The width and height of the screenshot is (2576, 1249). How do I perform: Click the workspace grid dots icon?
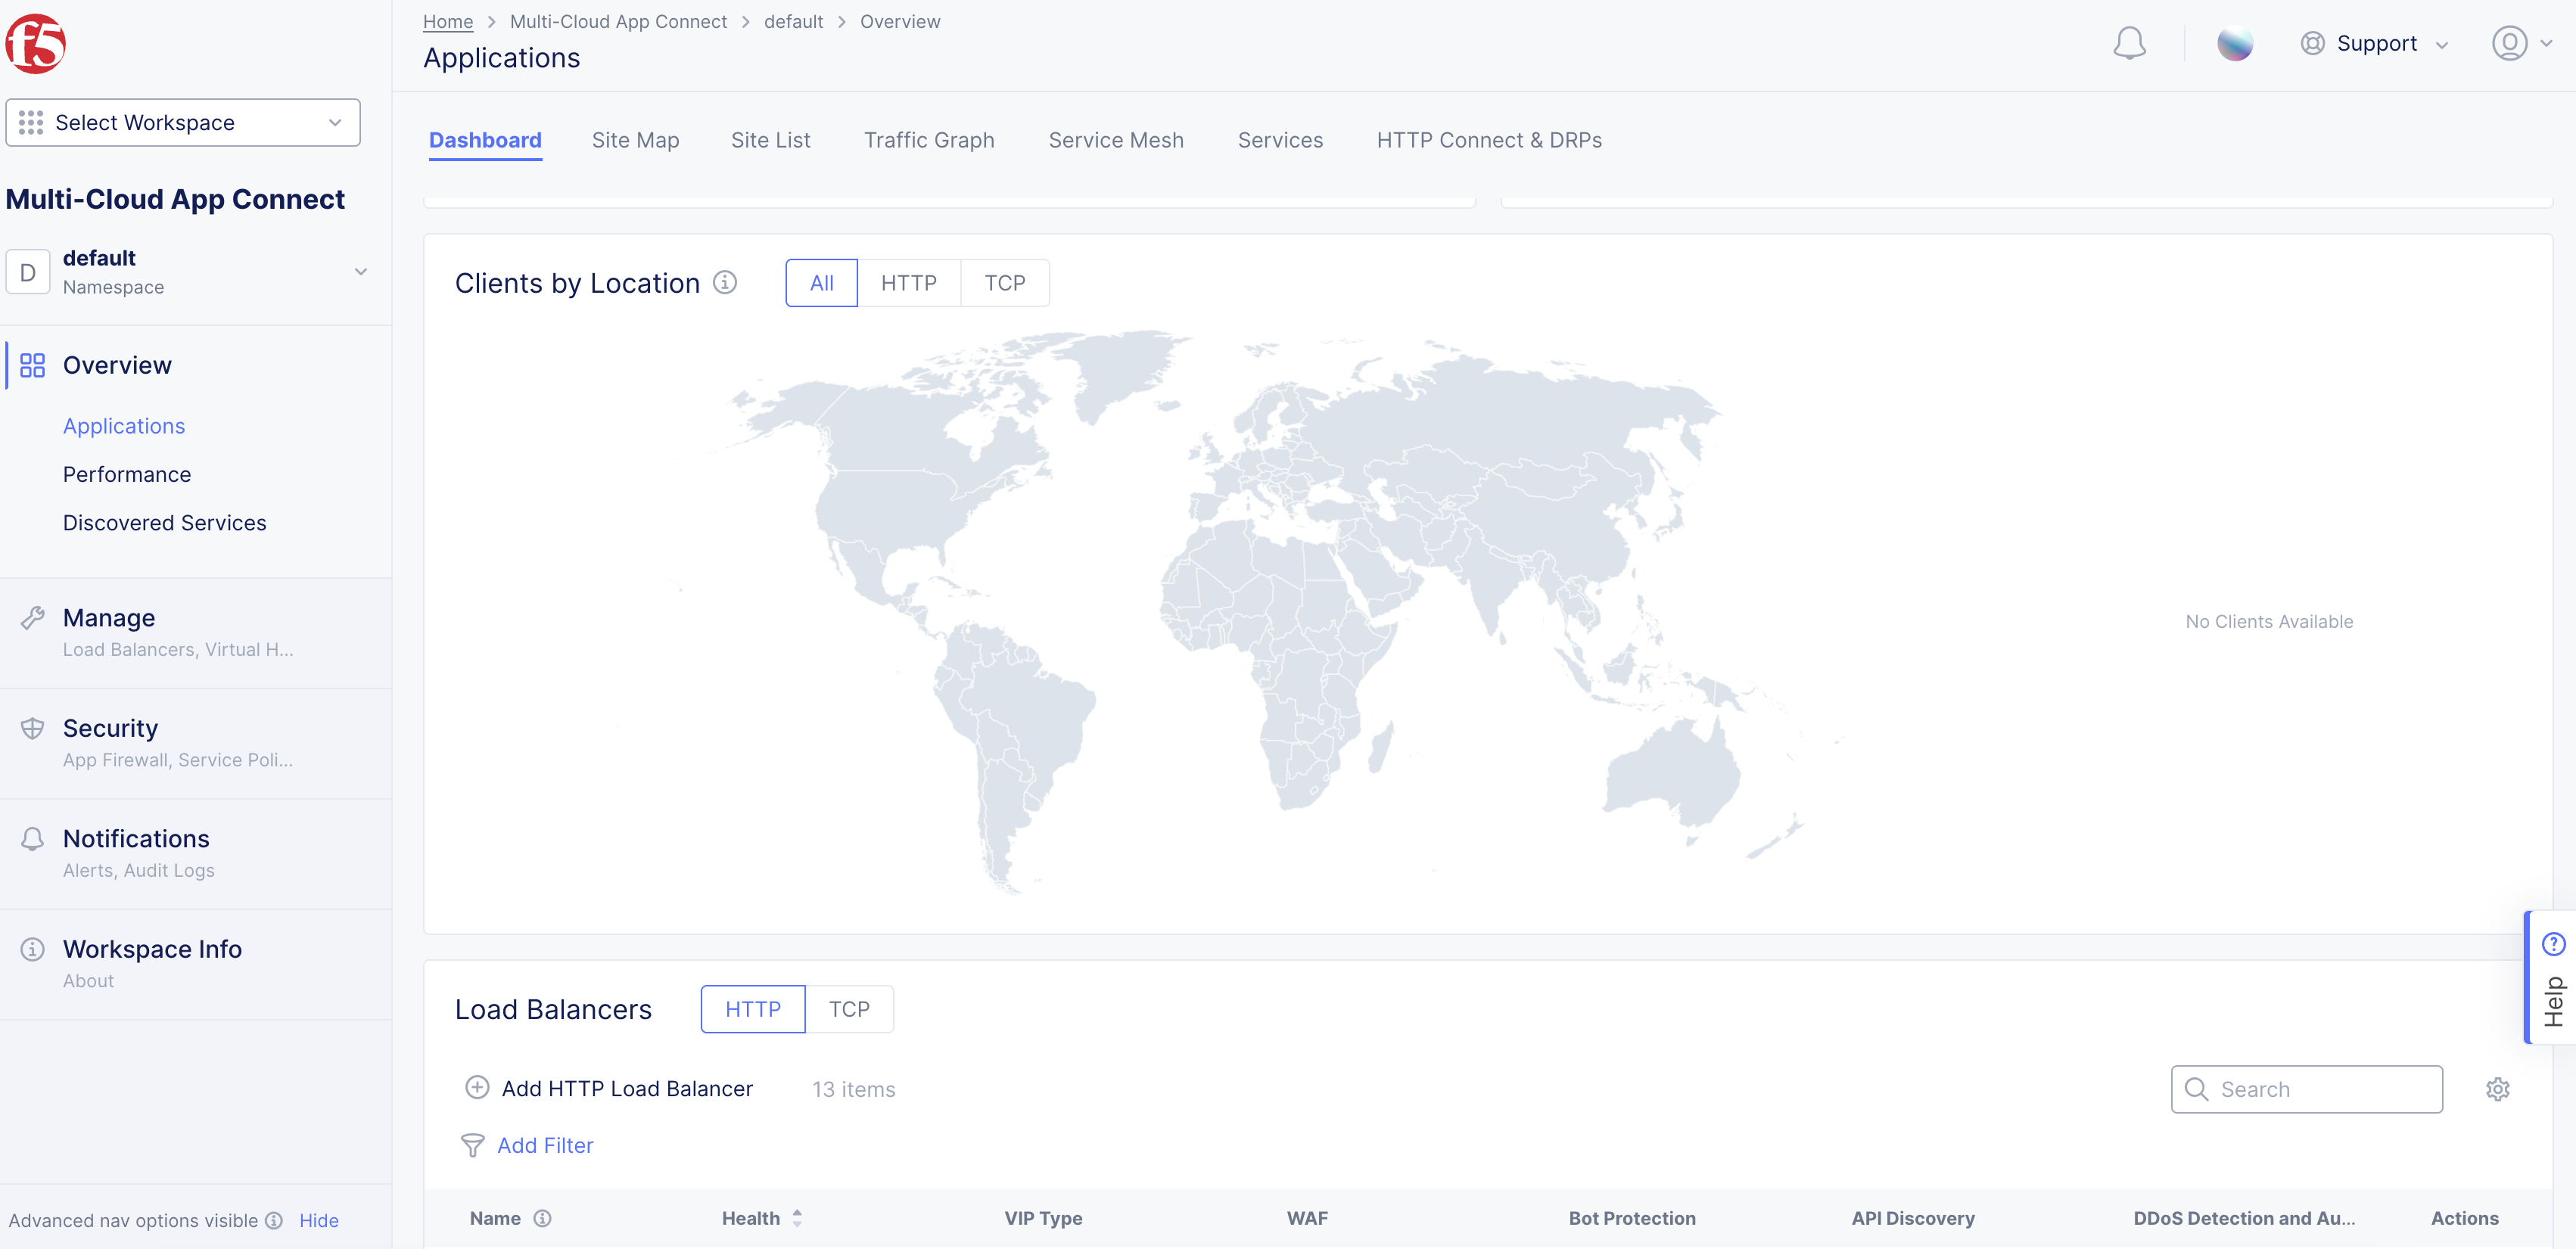point(31,122)
